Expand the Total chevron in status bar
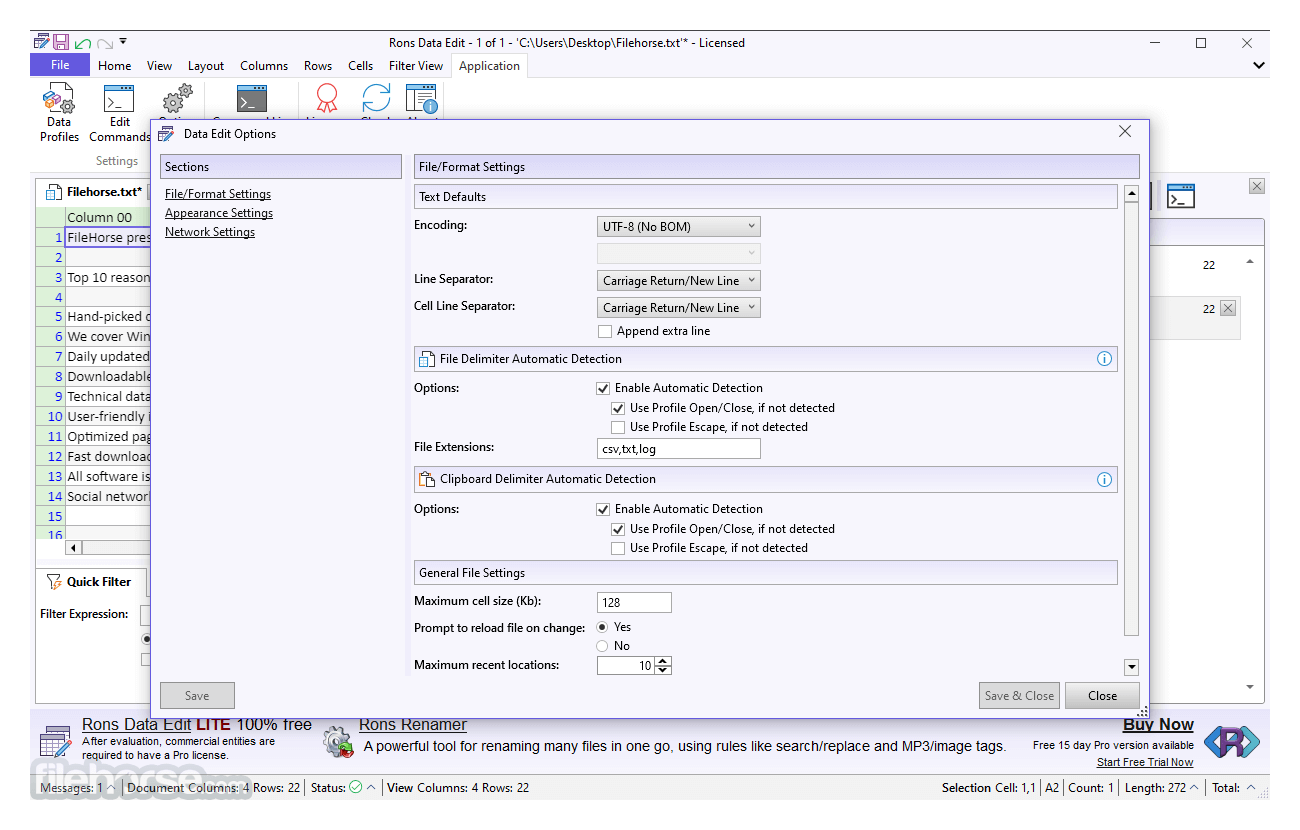Viewport: 1300px width, 830px height. (x=1249, y=788)
